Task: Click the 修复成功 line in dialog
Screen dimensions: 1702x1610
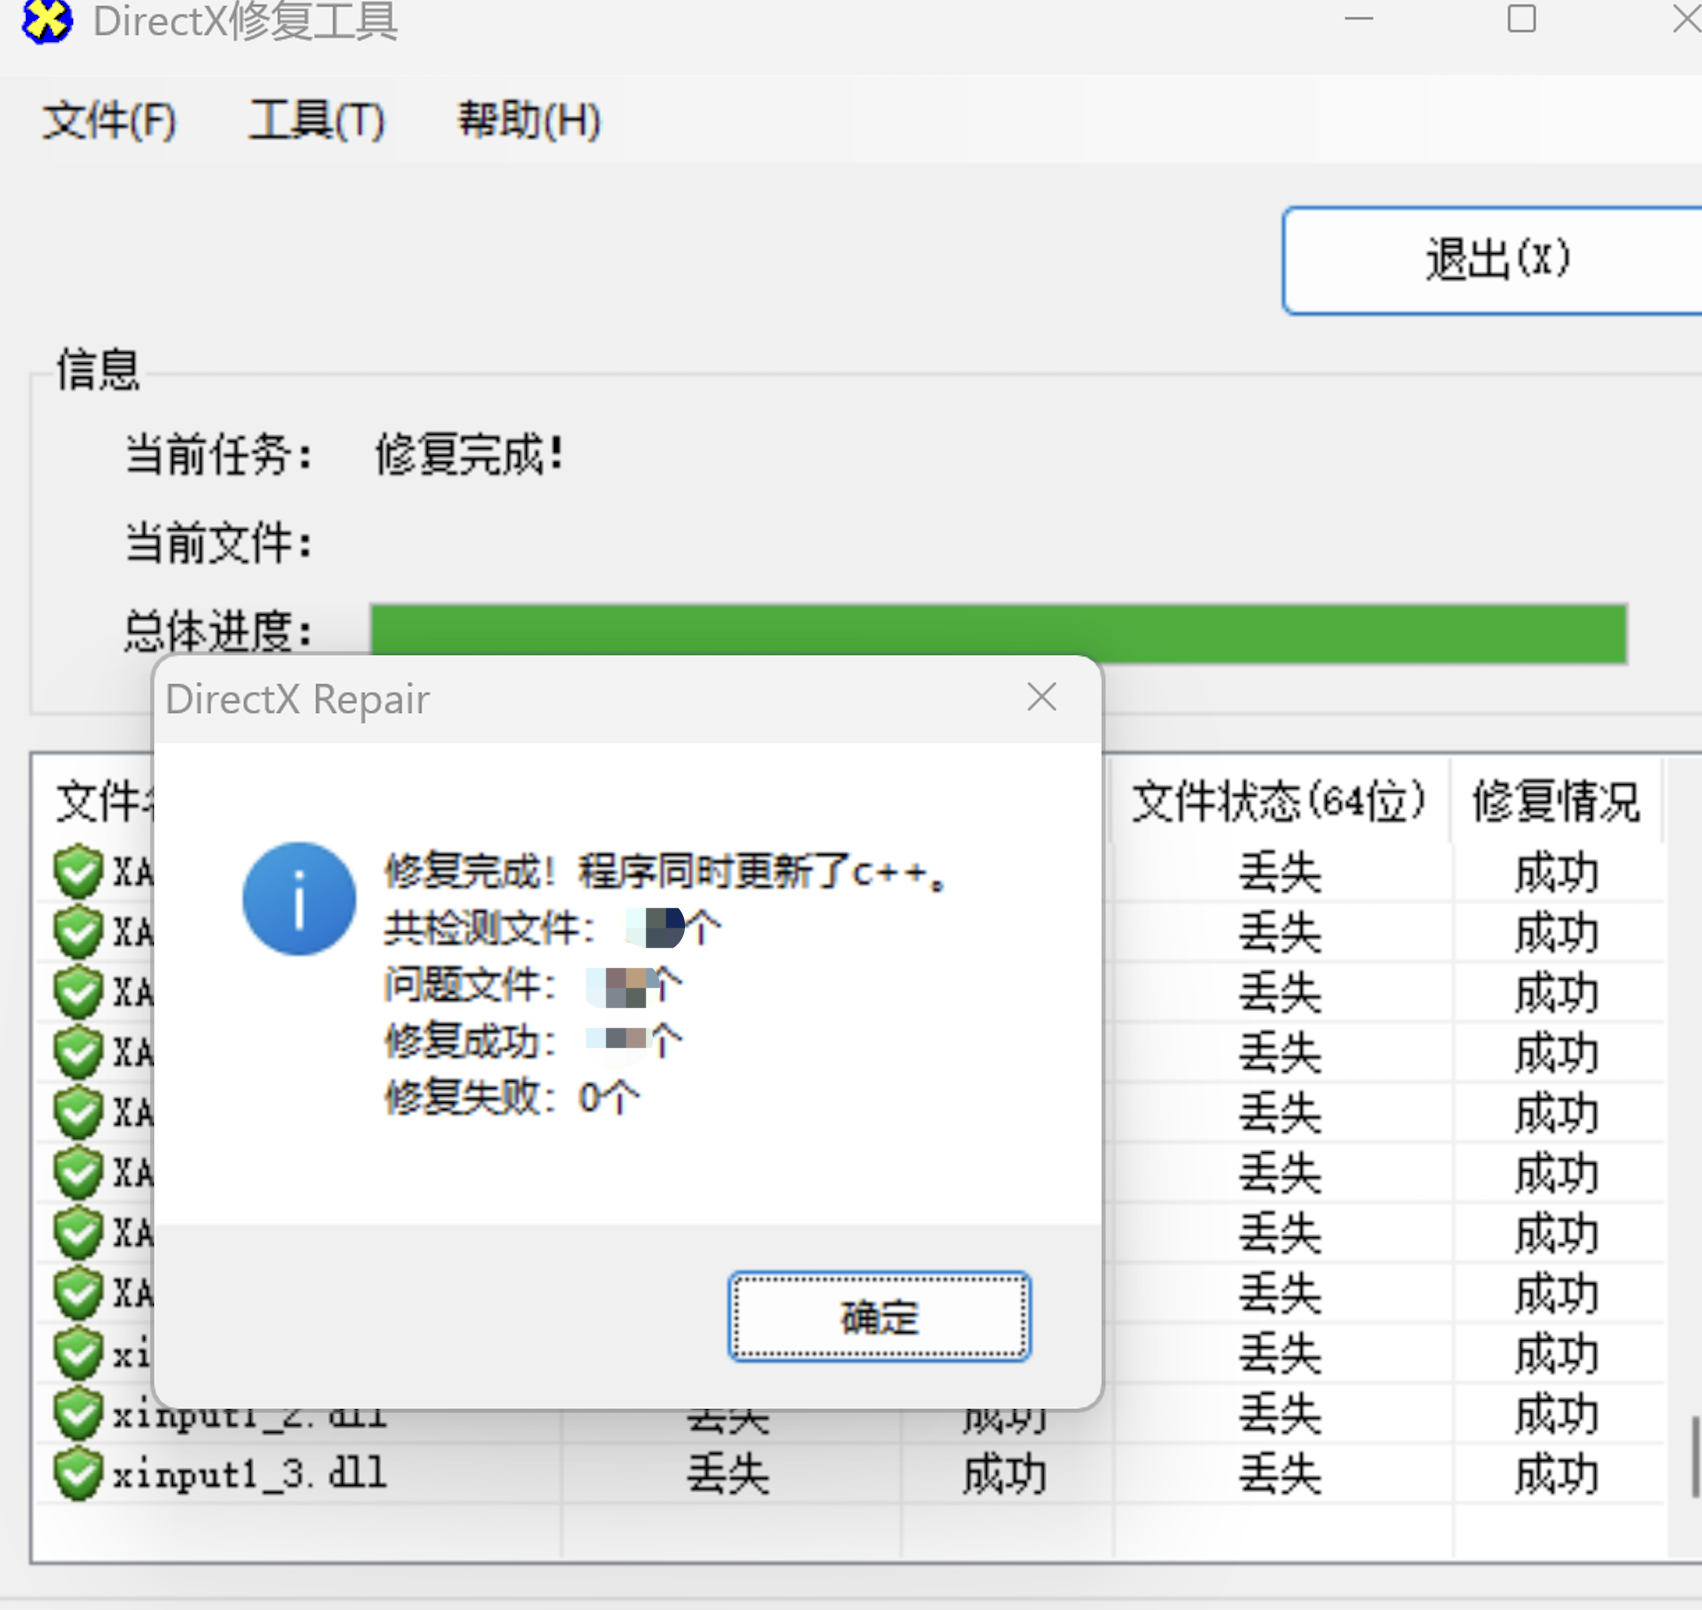Action: tap(533, 1041)
